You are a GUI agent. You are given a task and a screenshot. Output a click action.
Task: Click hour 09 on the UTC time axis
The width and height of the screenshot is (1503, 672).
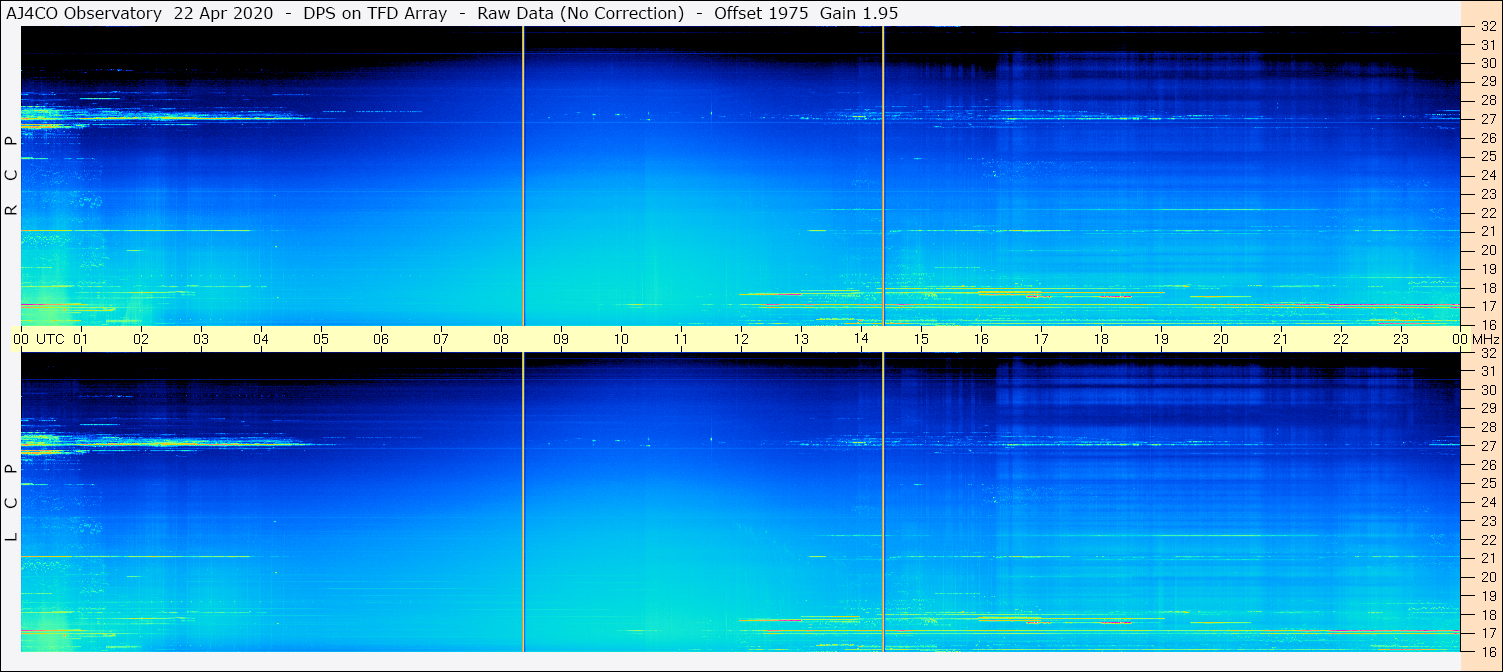(x=561, y=339)
